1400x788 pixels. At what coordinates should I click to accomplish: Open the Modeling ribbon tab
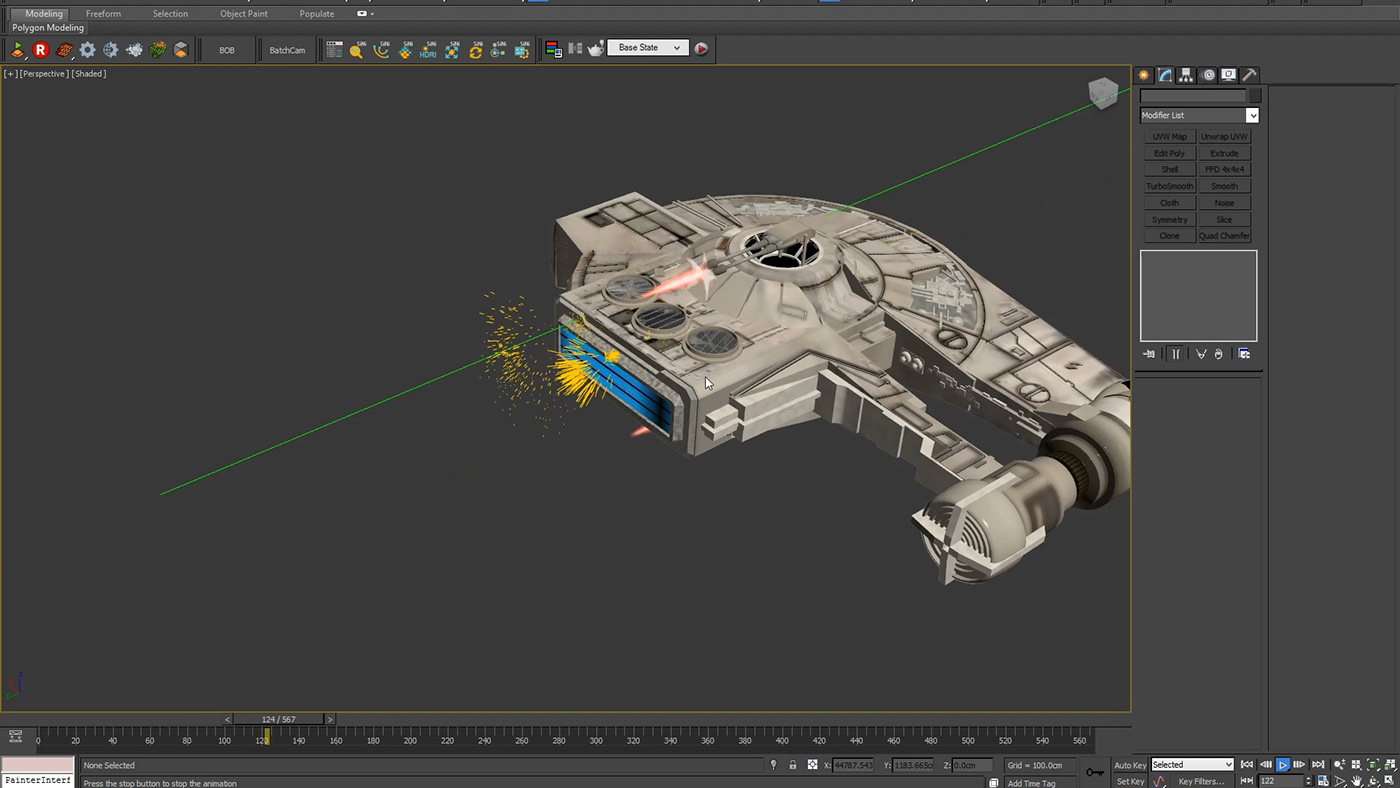click(44, 14)
